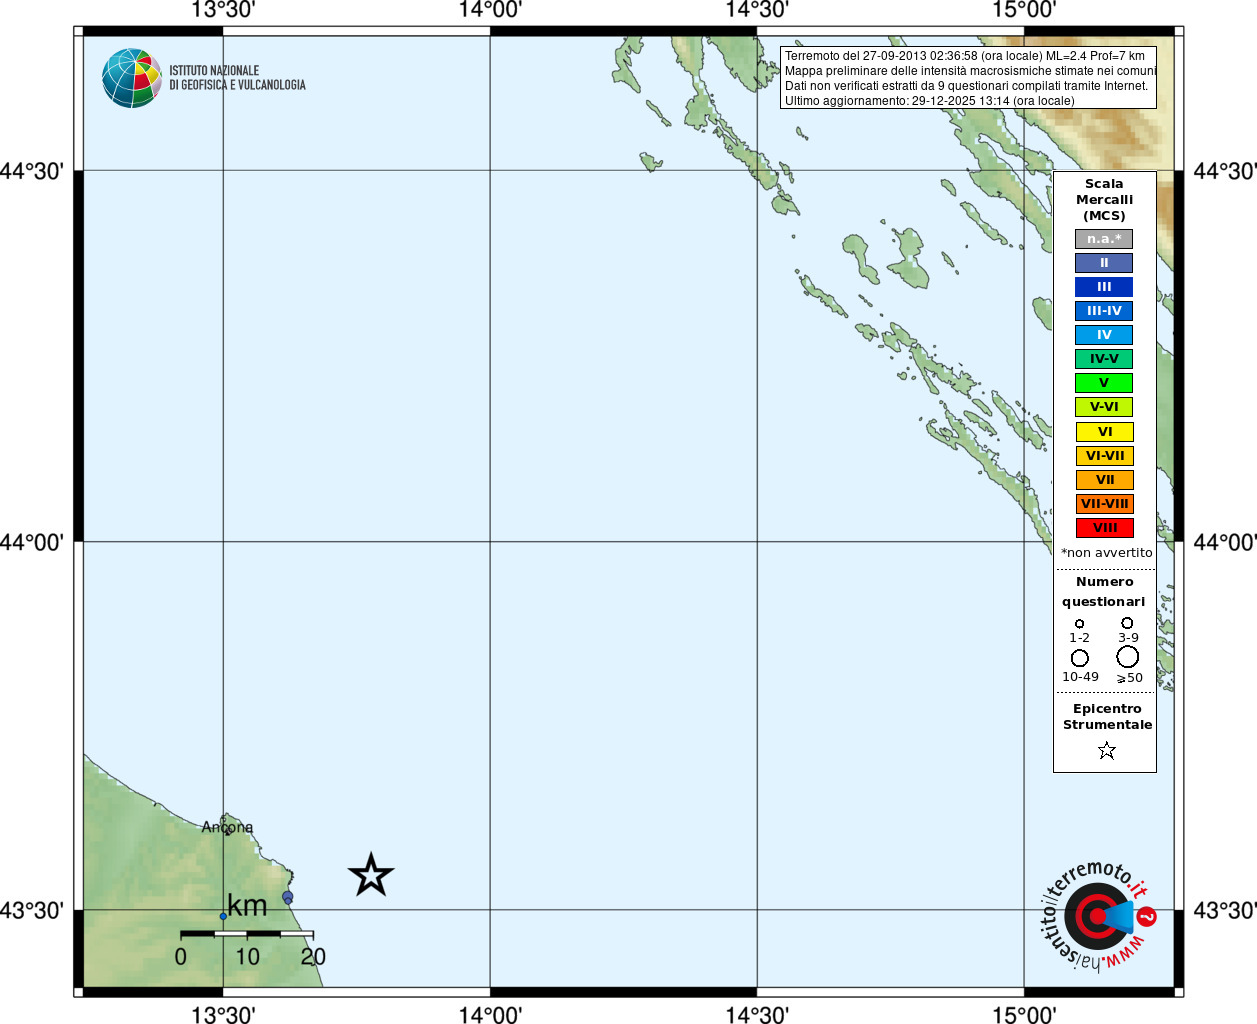Click the III intensity legend swatch

1104,287
